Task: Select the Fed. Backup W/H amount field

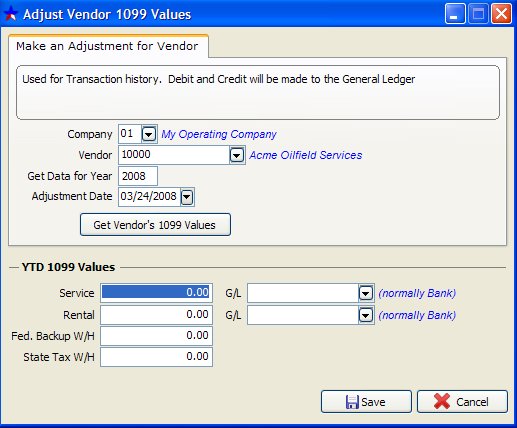Action: pyautogui.click(x=156, y=336)
